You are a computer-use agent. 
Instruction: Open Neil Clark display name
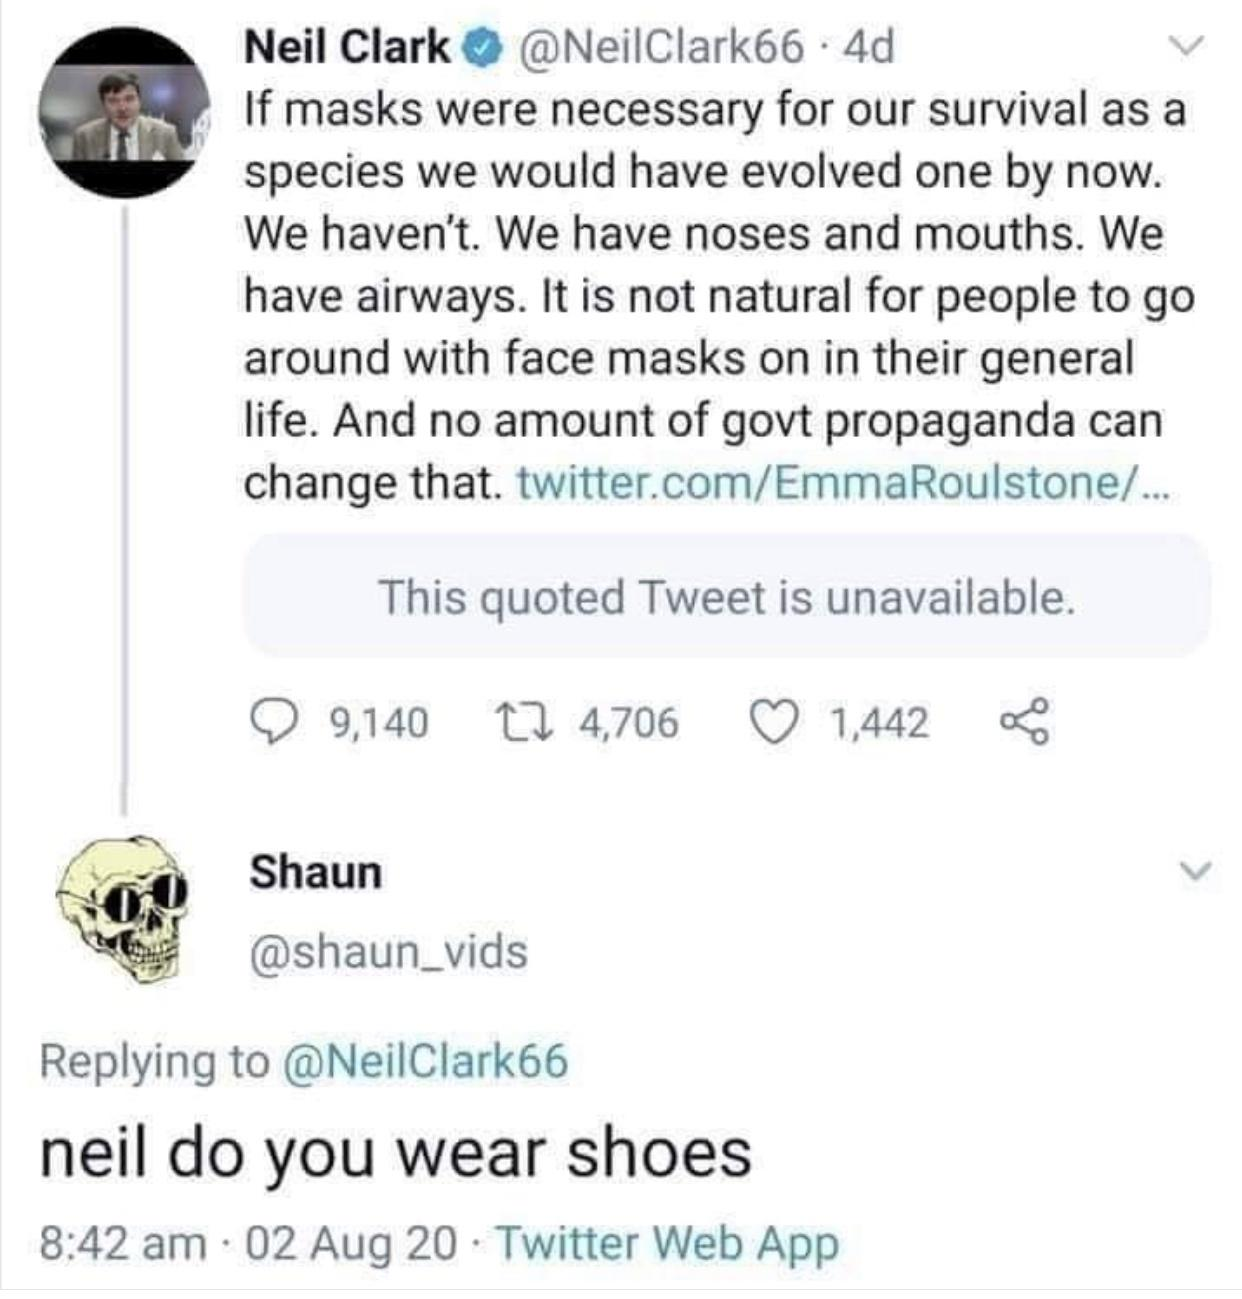click(347, 47)
